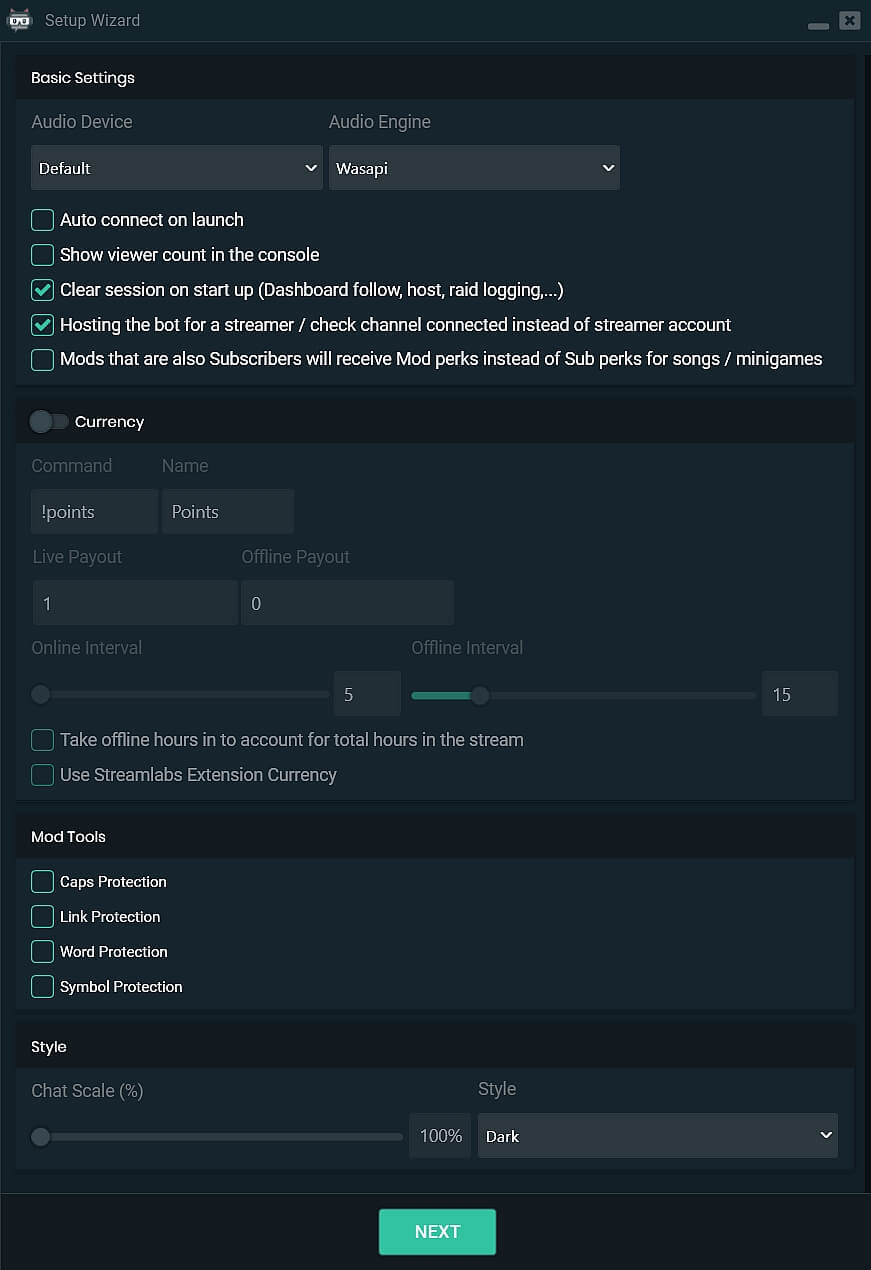Turn on the Currency toggle switch
Screen dimensions: 871x1270
[x=48, y=422]
